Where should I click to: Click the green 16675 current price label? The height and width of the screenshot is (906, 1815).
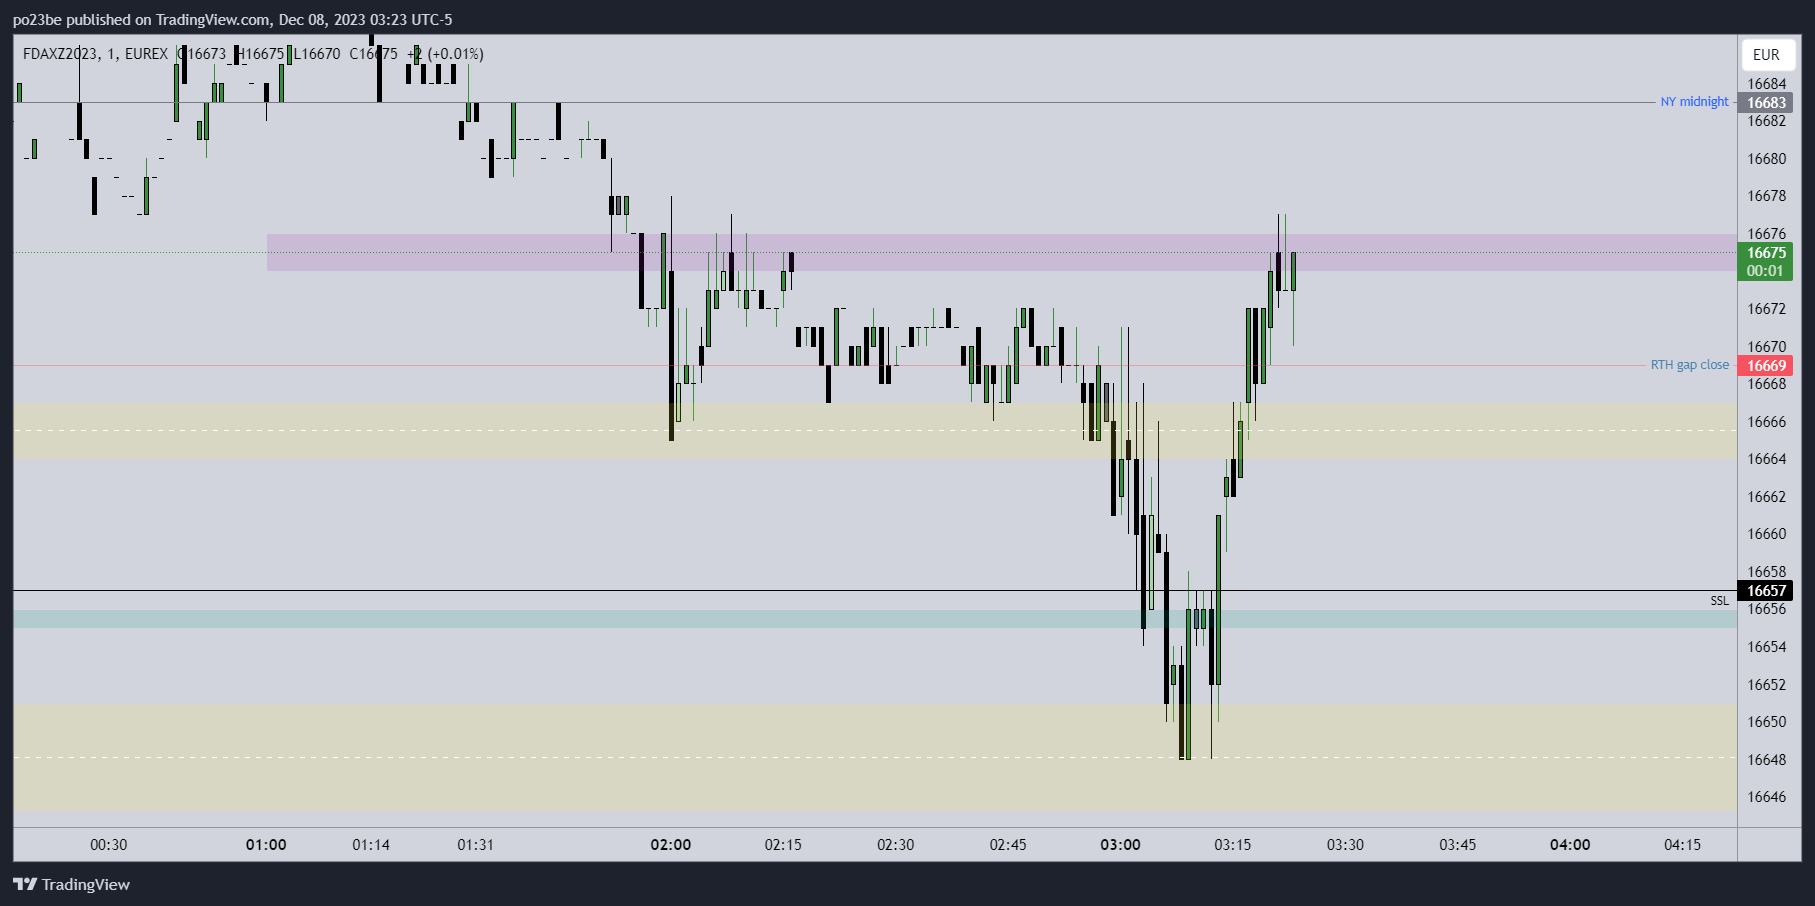pyautogui.click(x=1766, y=261)
